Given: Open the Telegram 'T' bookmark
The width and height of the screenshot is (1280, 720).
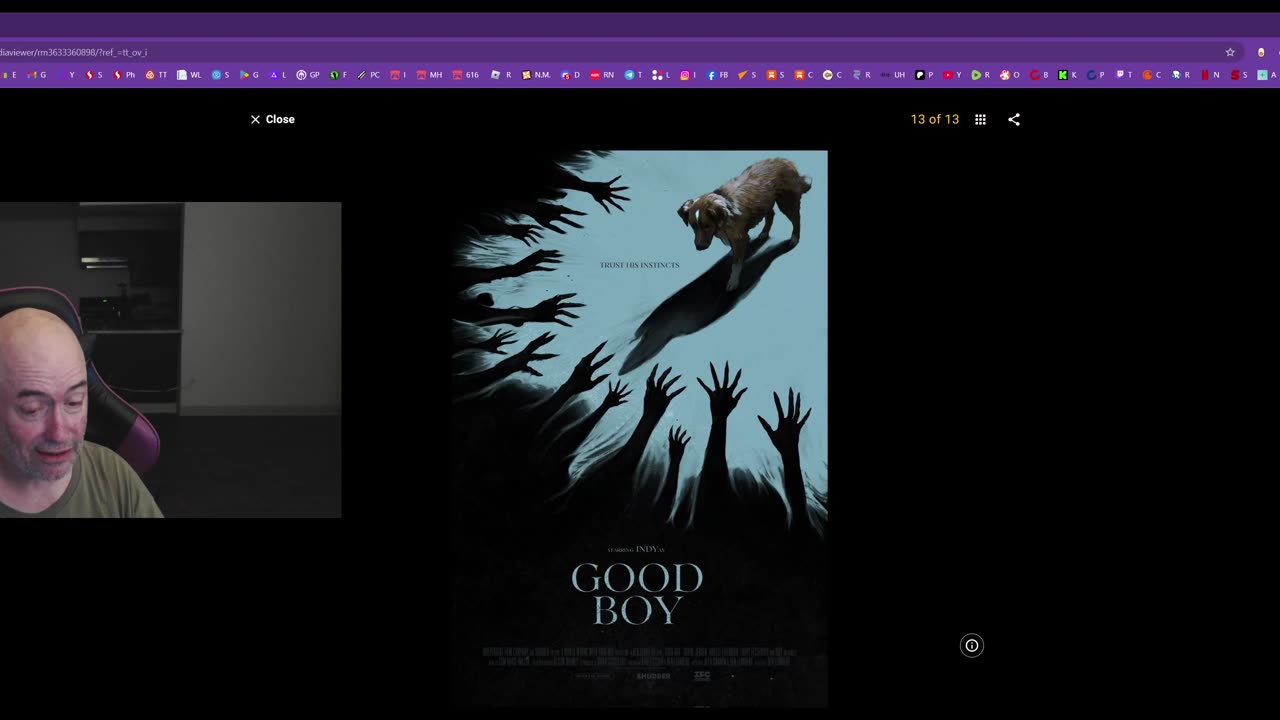Looking at the screenshot, I should [634, 75].
